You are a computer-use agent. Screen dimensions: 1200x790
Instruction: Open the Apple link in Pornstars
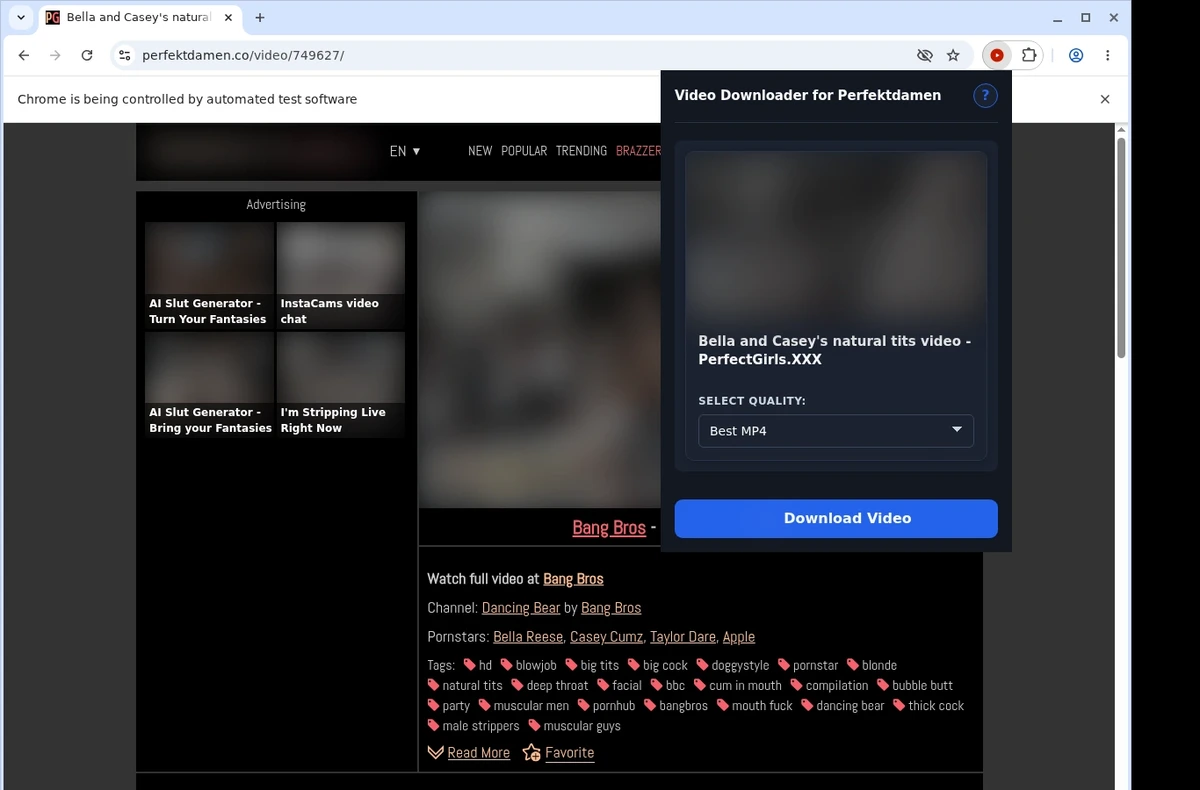coord(739,637)
